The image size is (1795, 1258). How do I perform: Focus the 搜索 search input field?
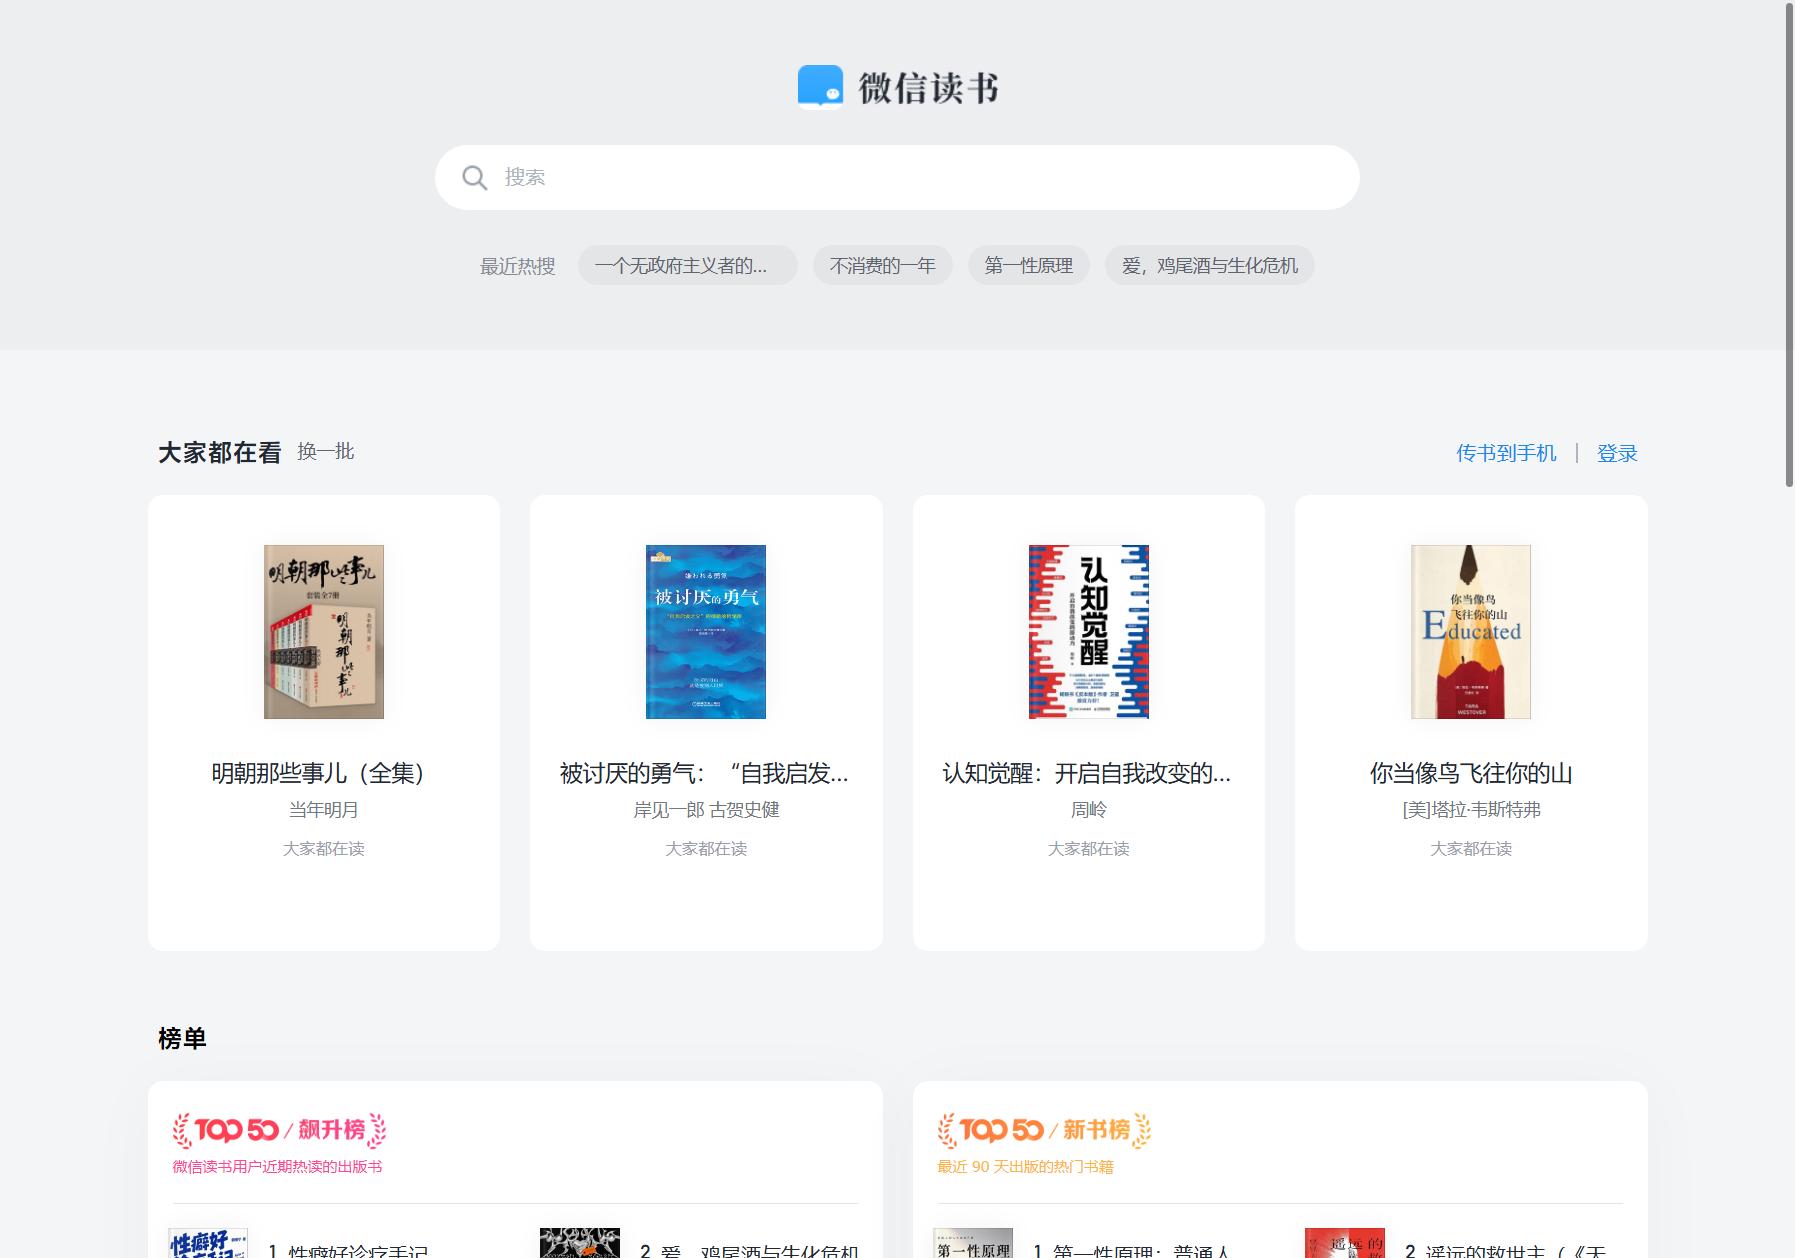[x=897, y=177]
